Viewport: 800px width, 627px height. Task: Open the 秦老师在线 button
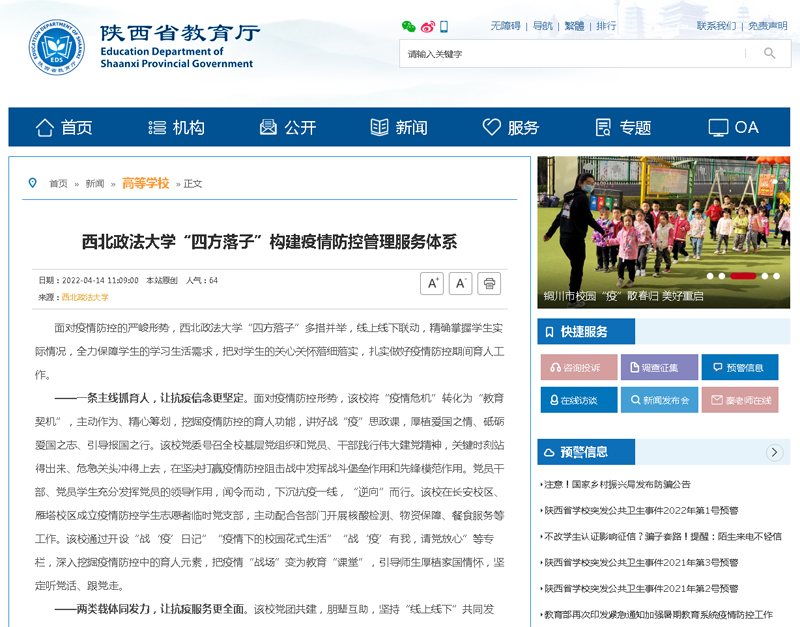click(x=739, y=400)
